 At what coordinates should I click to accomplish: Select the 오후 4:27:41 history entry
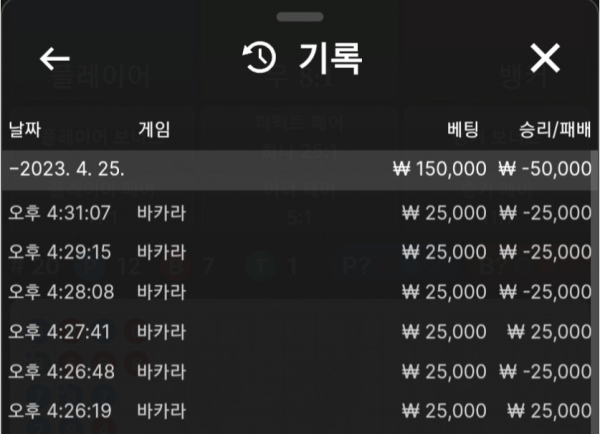[x=300, y=331]
